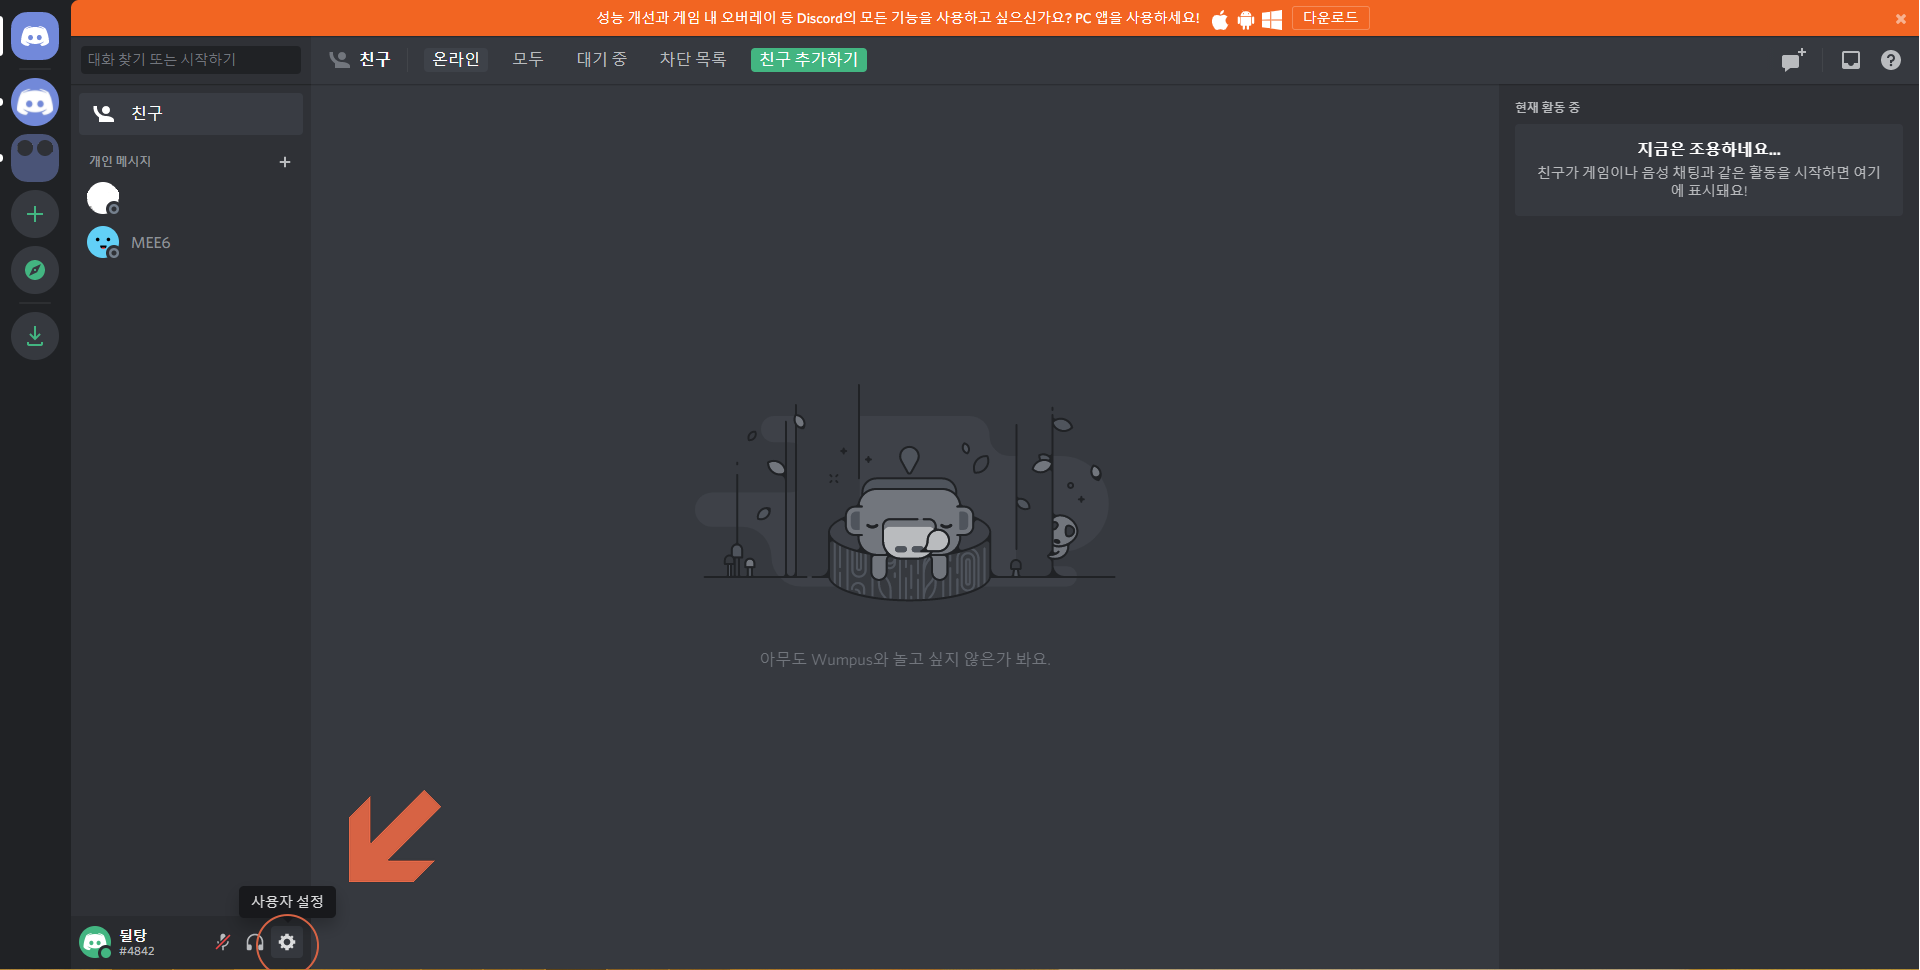Click username 밀탕 to copy tag
This screenshot has width=1920, height=970.
[134, 935]
